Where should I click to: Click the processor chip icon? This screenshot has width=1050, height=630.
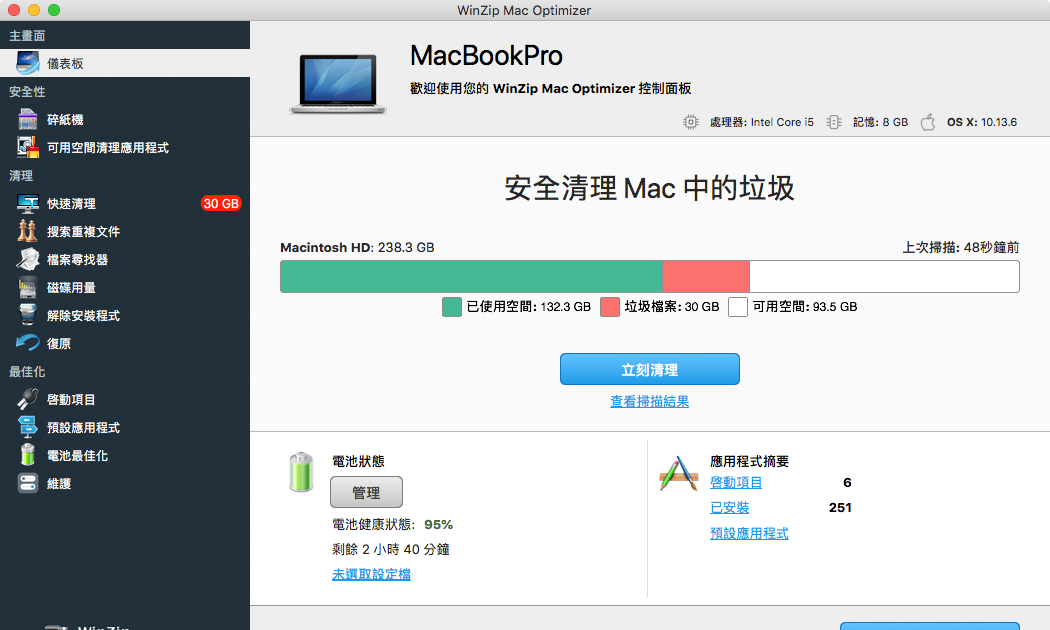point(690,122)
